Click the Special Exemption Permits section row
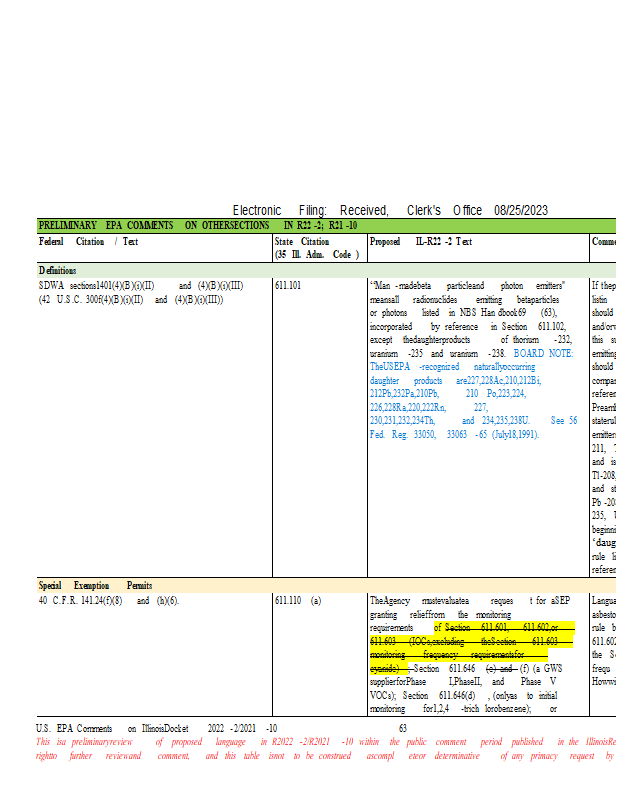Image resolution: width=618 pixels, height=800 pixels. tap(95, 585)
